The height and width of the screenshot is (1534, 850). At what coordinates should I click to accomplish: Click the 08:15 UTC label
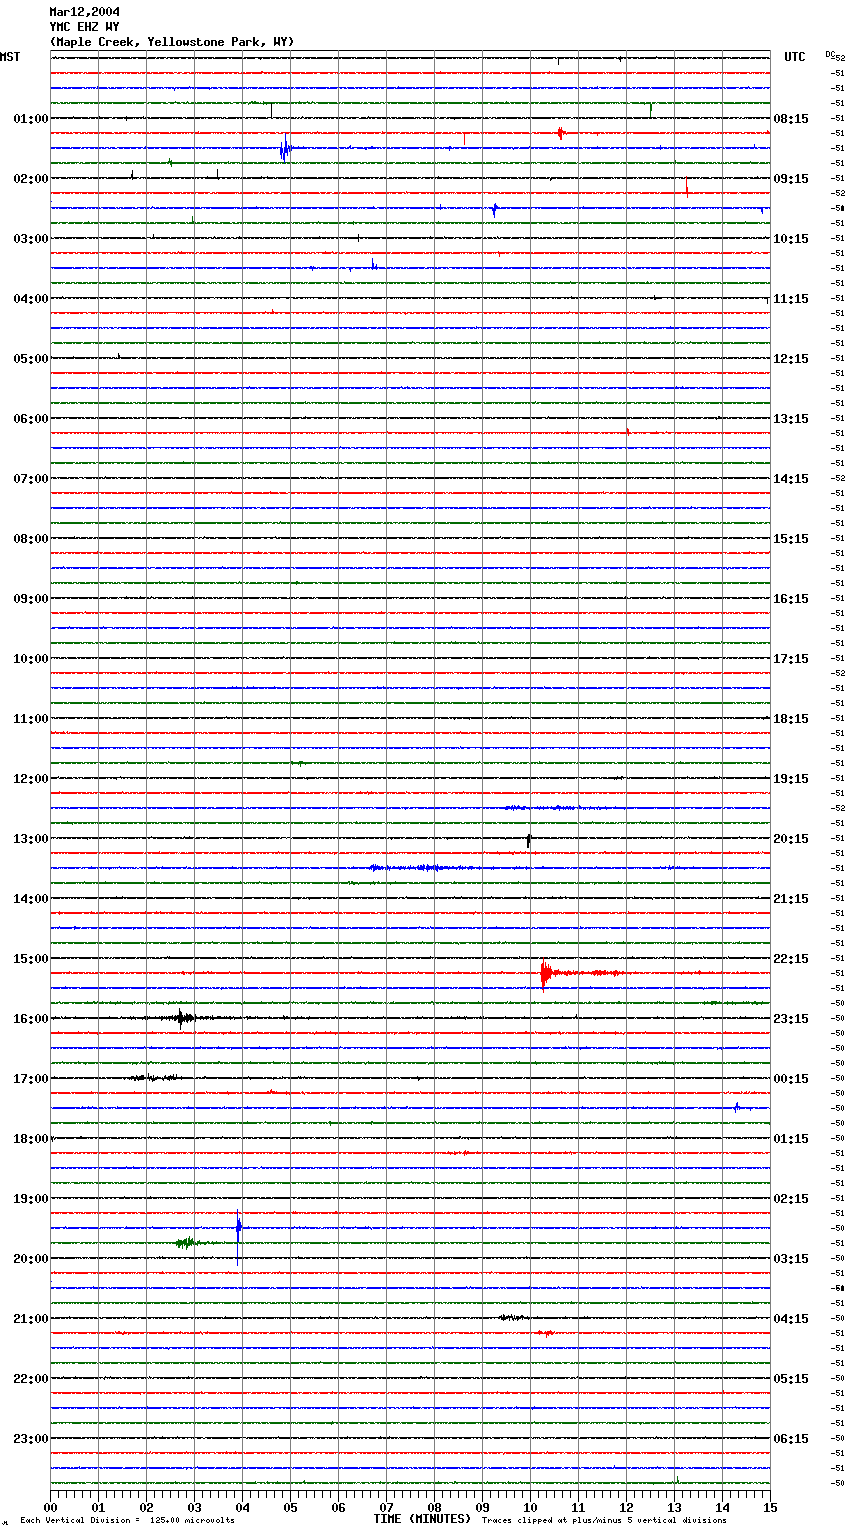coord(791,119)
